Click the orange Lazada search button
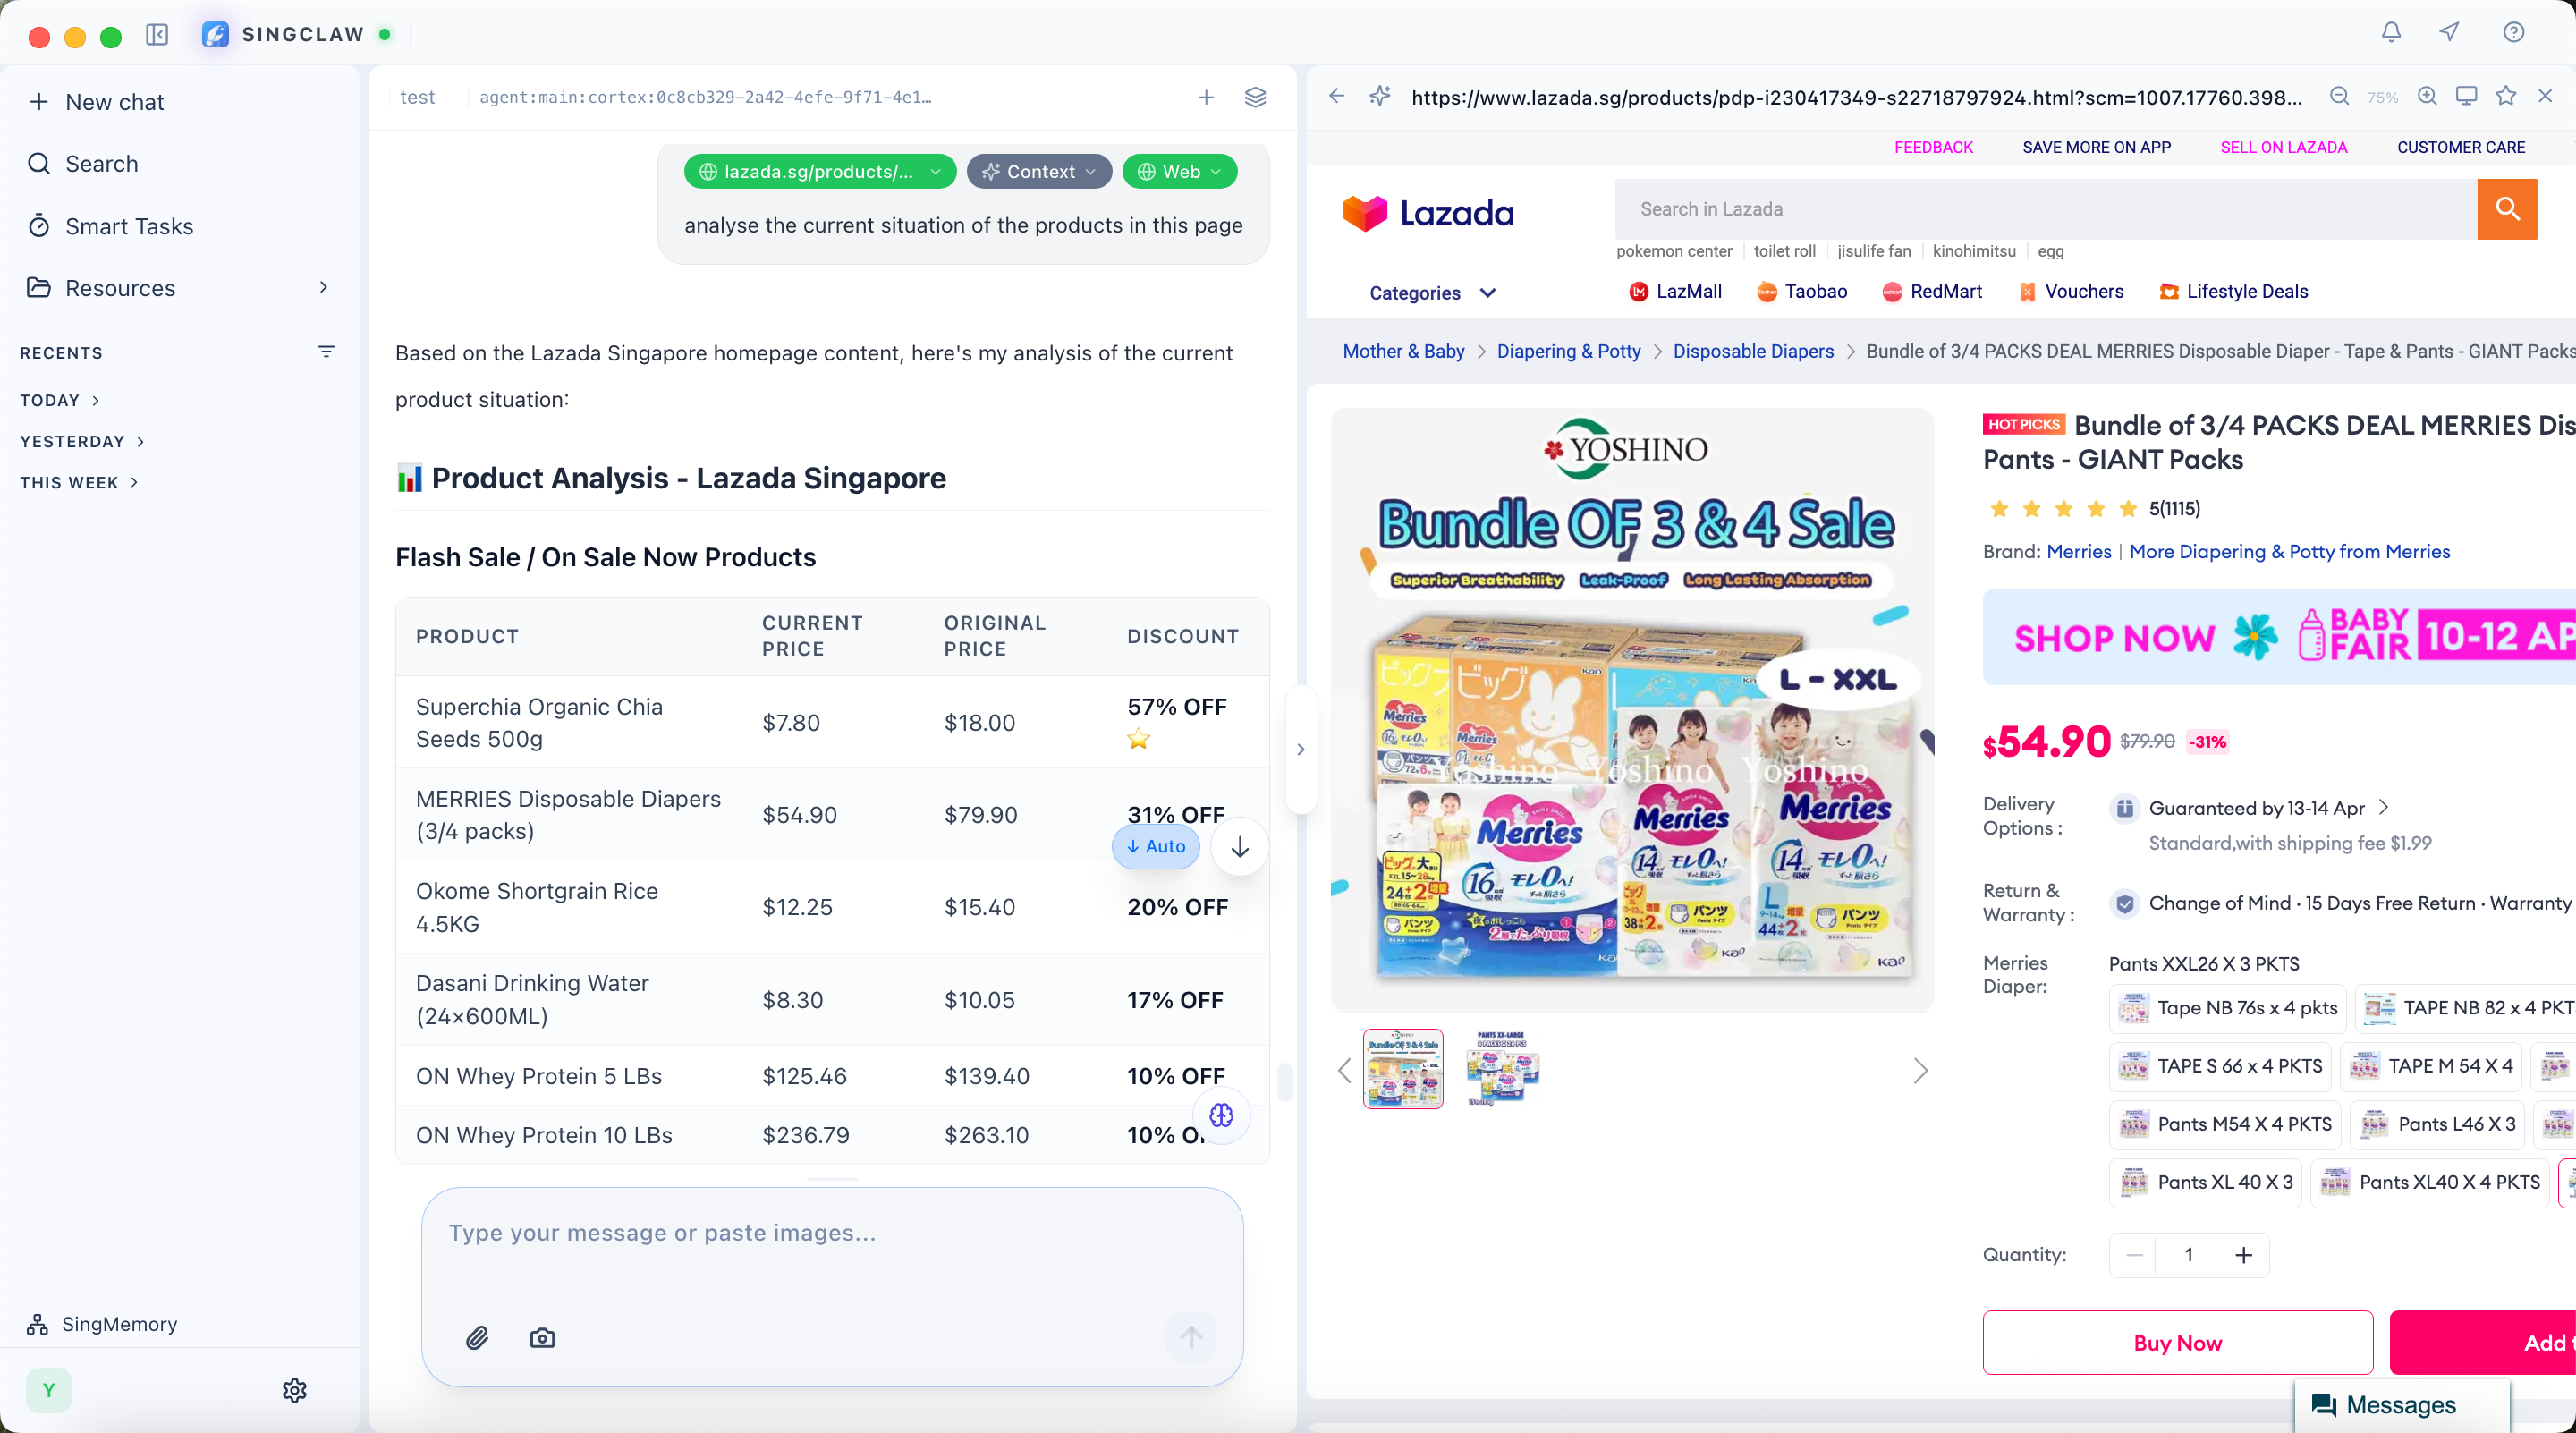This screenshot has height=1433, width=2576. pyautogui.click(x=2506, y=209)
